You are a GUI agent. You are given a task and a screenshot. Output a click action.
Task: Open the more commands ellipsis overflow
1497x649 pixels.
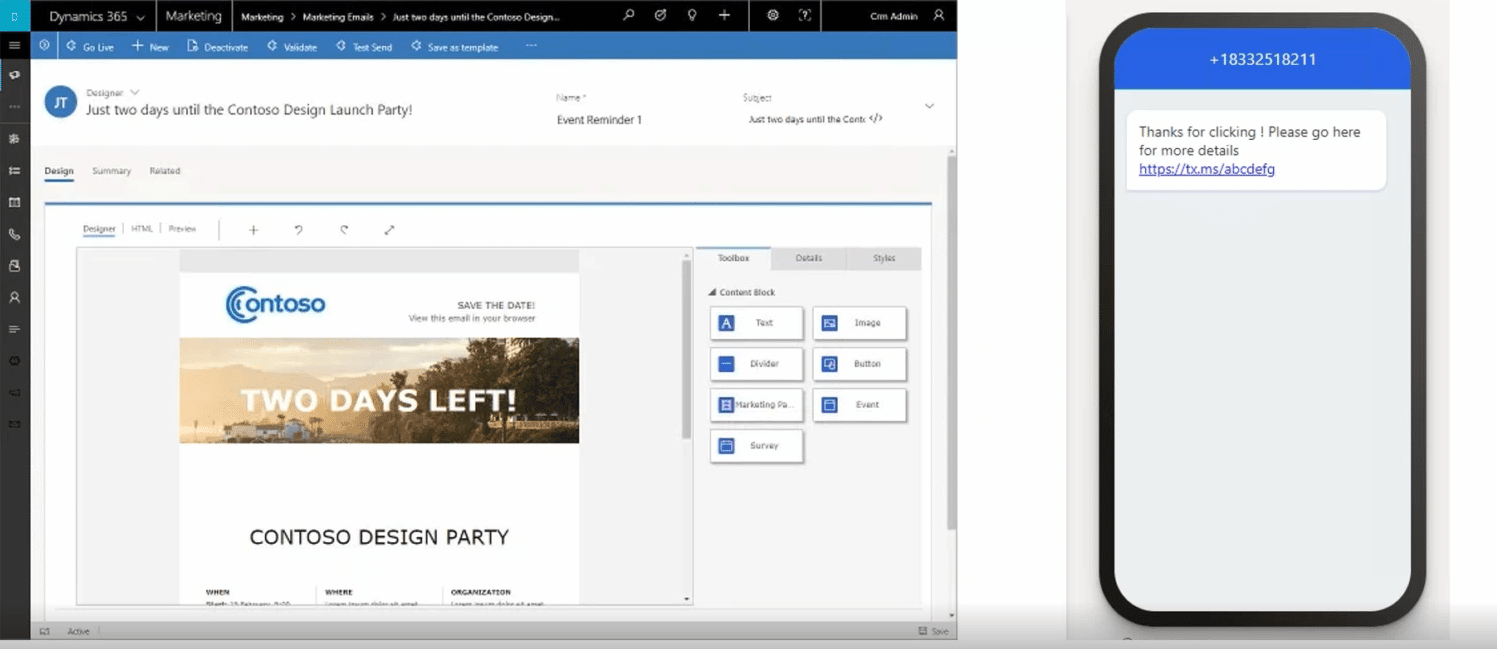531,46
